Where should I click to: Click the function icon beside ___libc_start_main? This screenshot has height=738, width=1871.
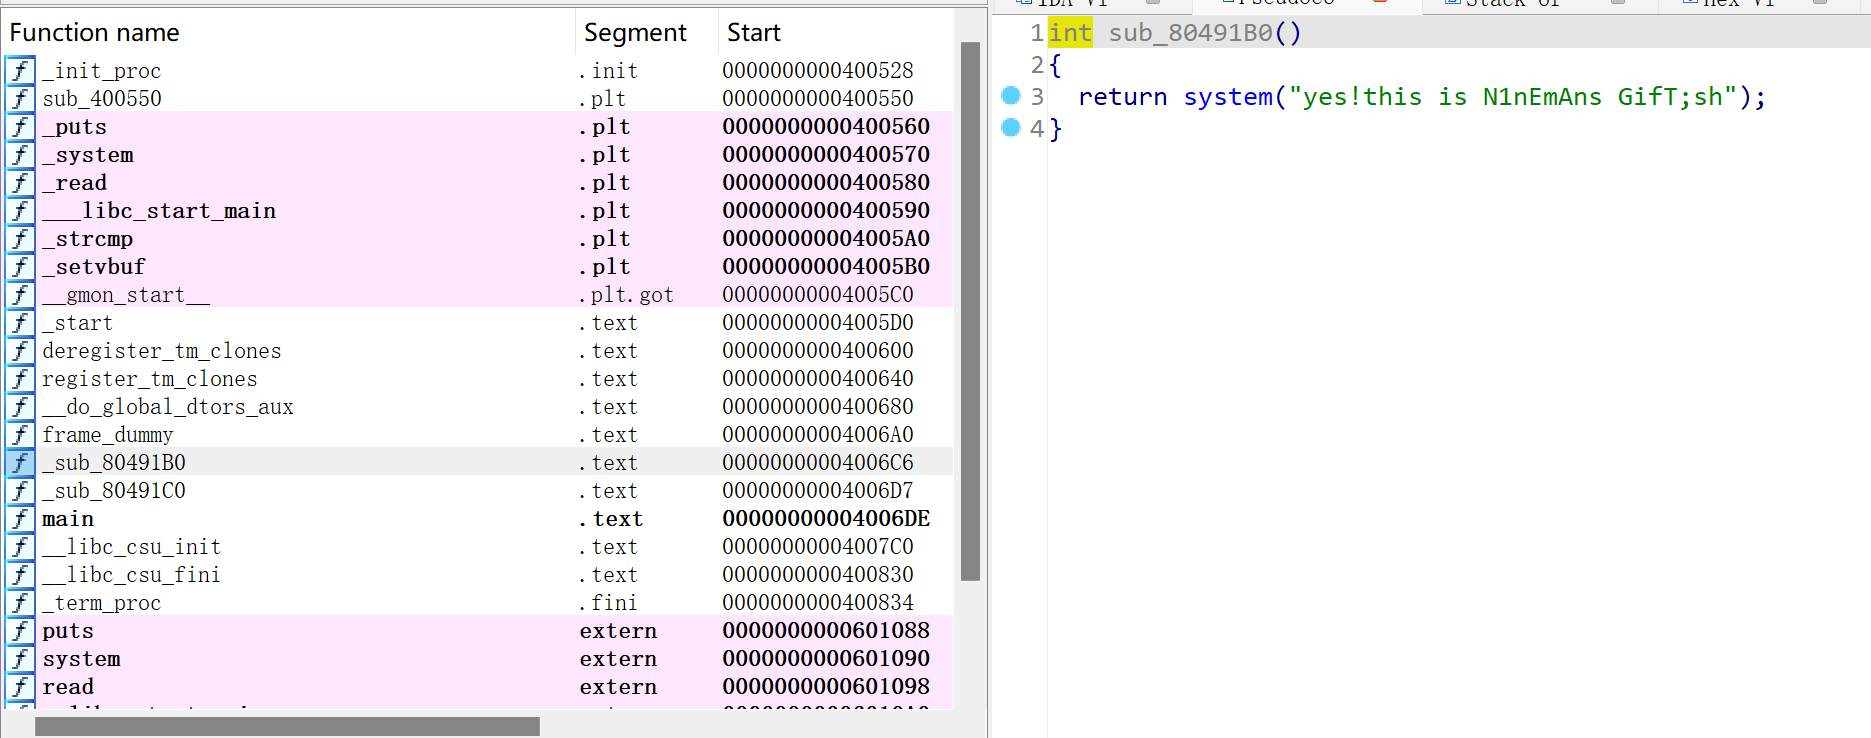click(x=20, y=211)
